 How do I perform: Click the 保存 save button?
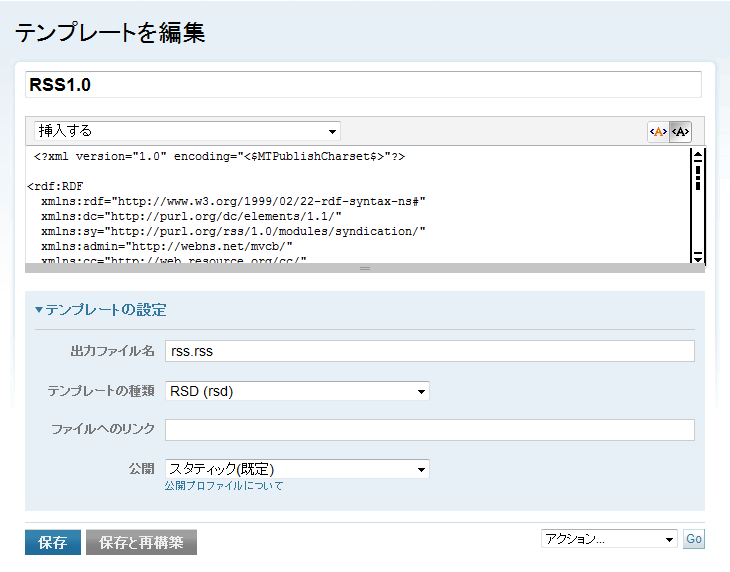pos(52,542)
